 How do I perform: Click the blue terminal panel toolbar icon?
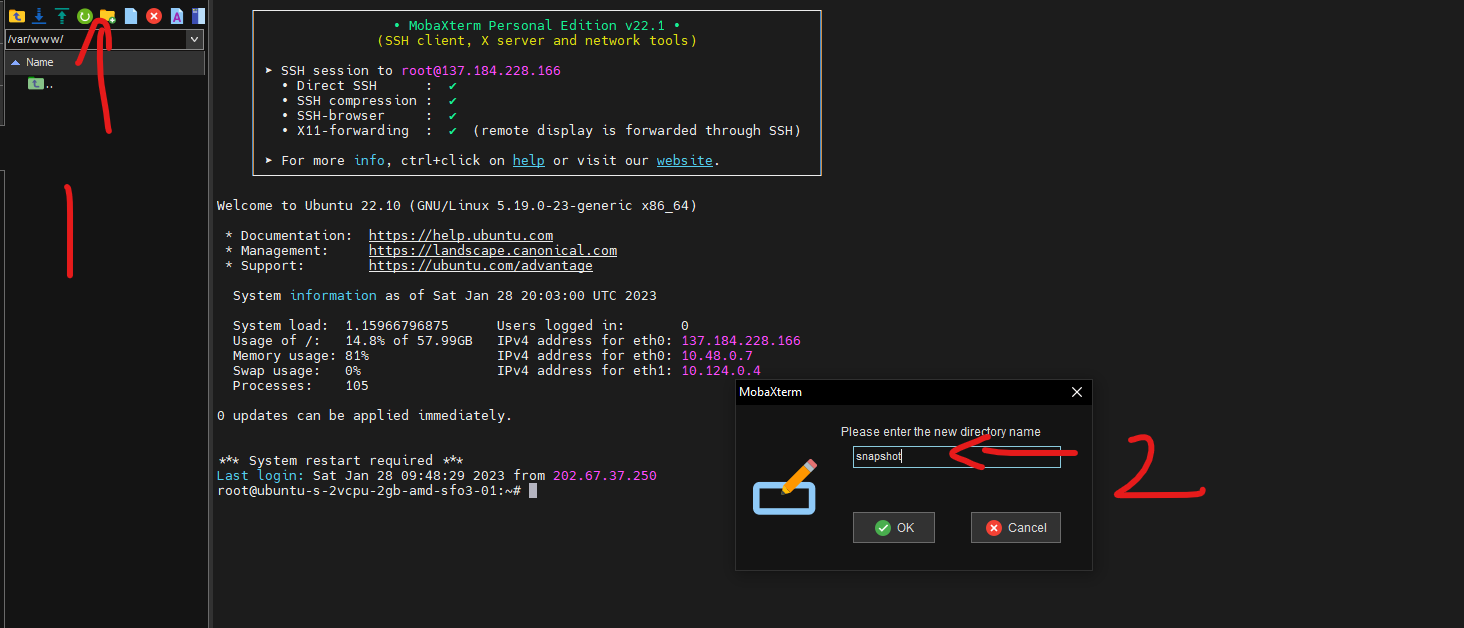[199, 16]
